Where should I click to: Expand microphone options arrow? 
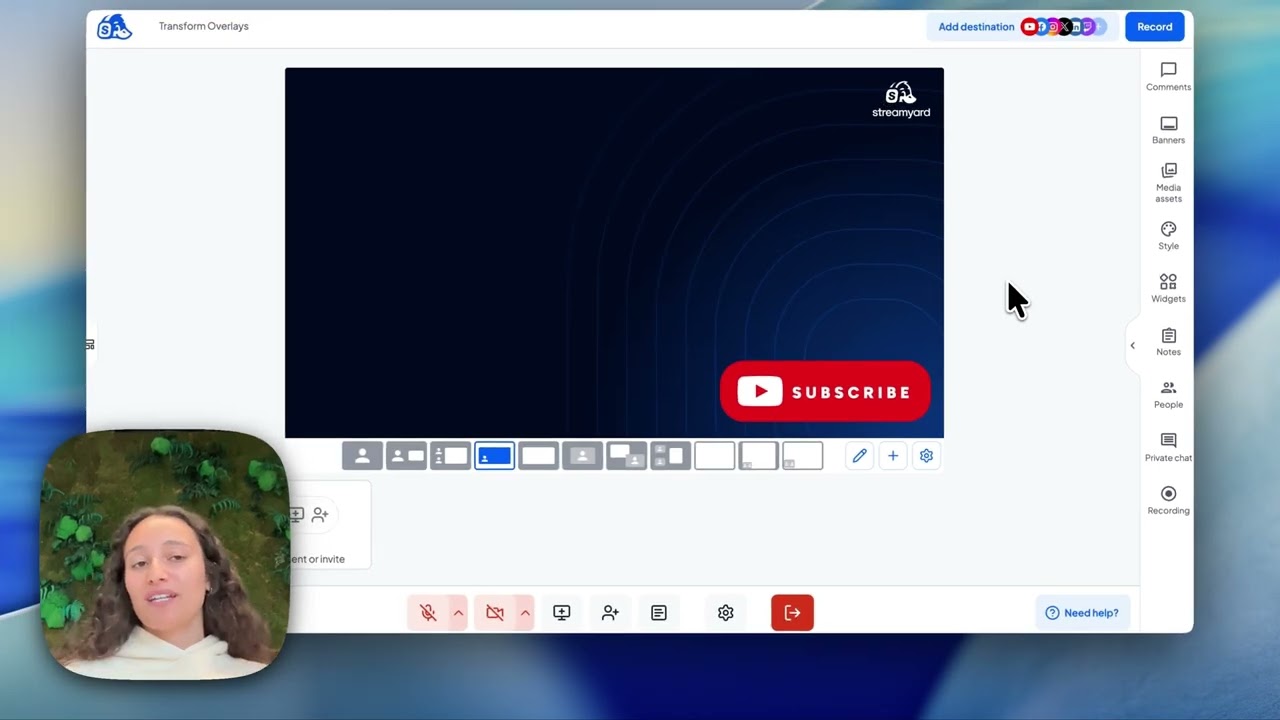click(x=458, y=613)
